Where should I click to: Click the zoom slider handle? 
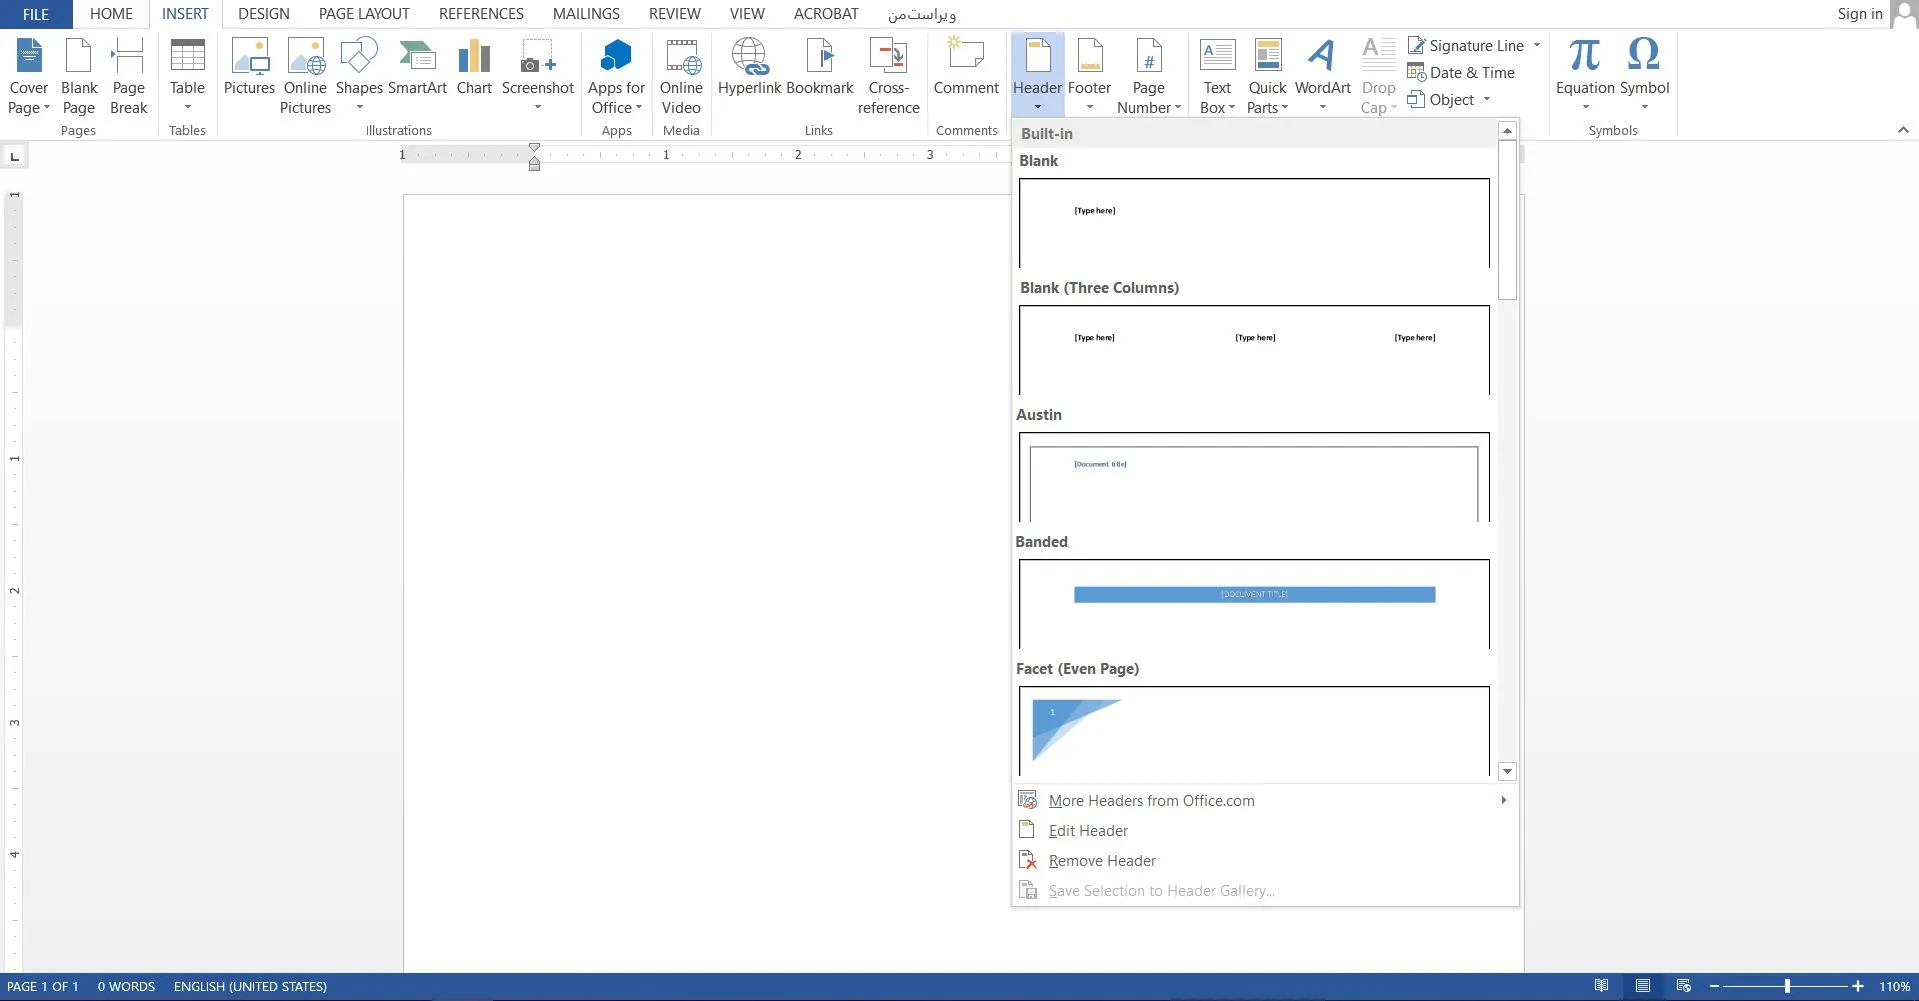click(x=1787, y=986)
